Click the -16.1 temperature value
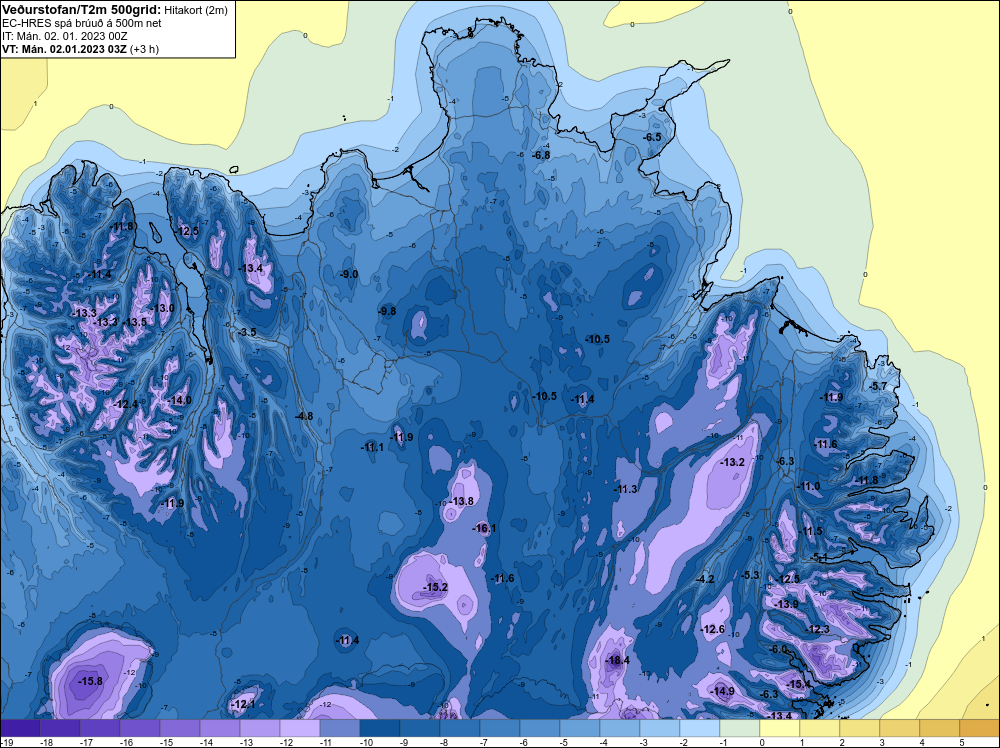 click(x=484, y=529)
